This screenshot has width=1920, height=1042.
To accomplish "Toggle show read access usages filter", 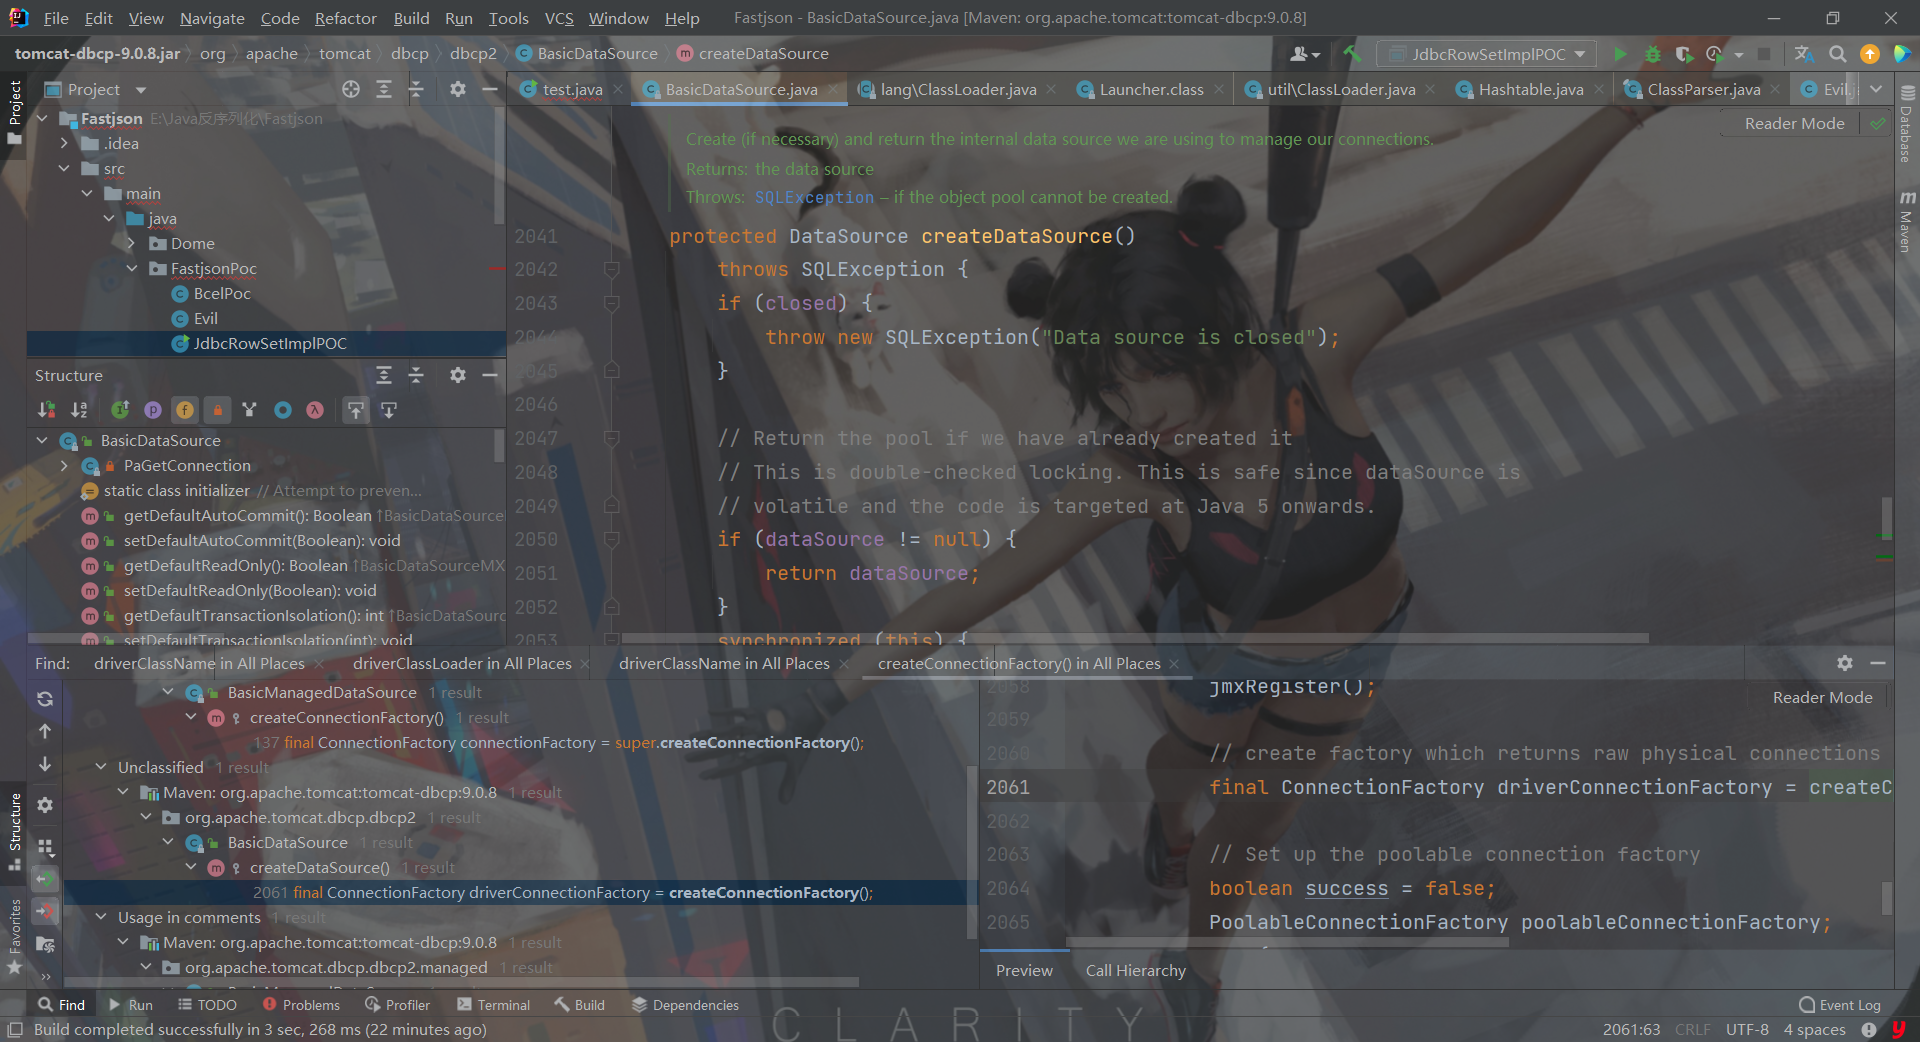I will click(45, 879).
